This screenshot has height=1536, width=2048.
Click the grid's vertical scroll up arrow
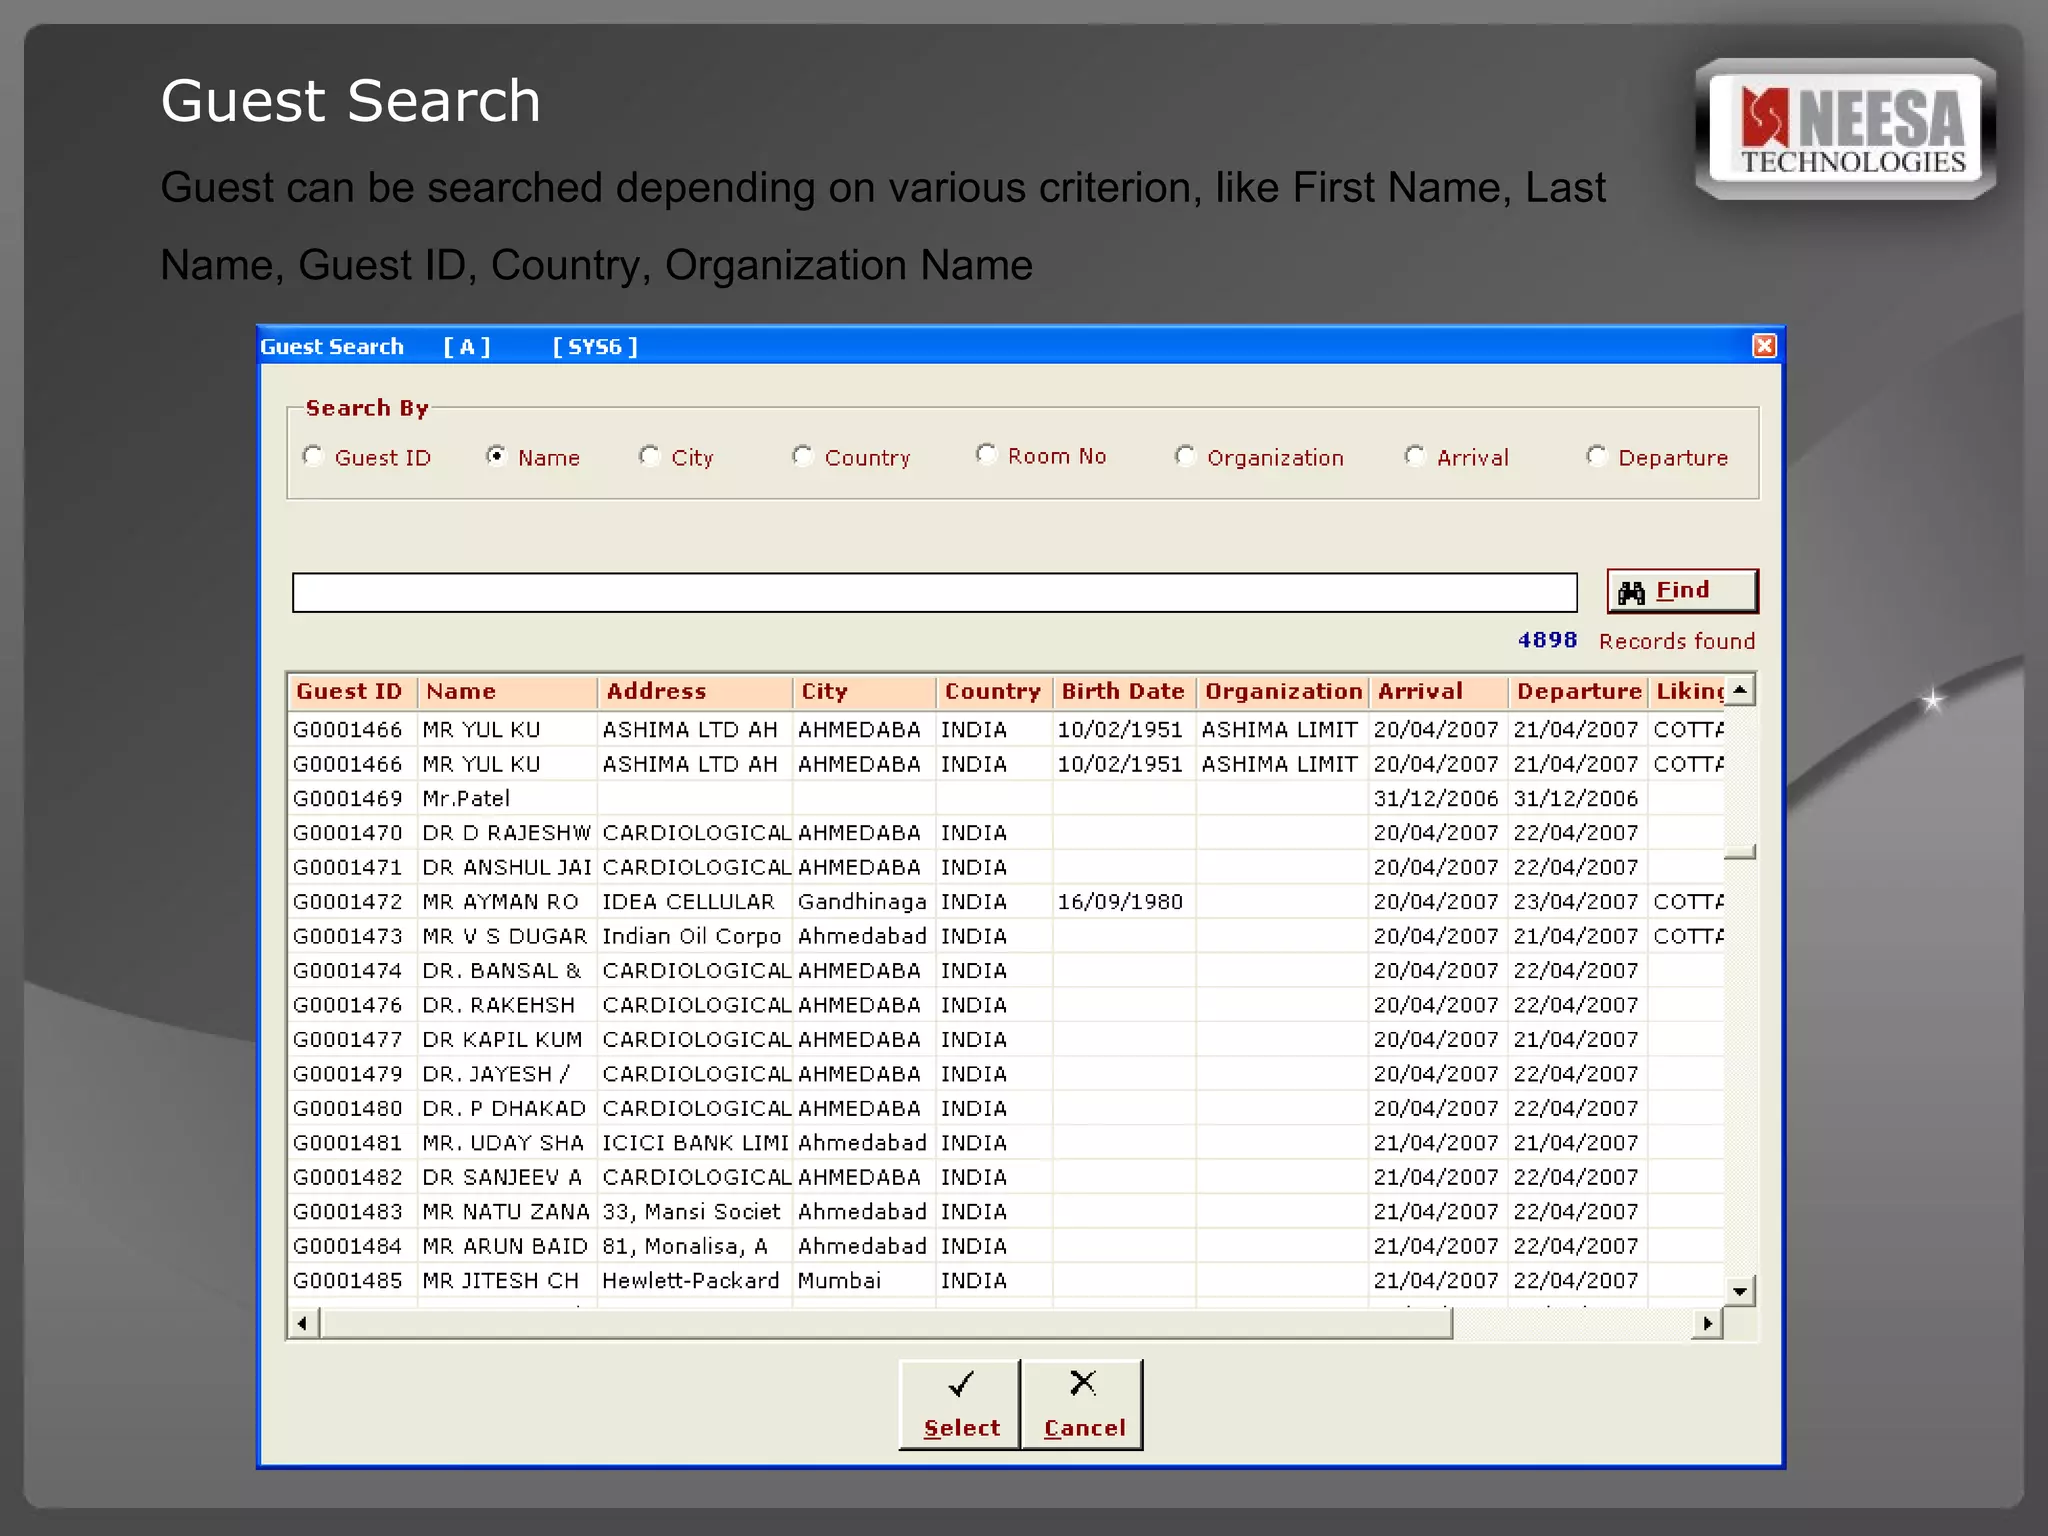pos(1740,690)
